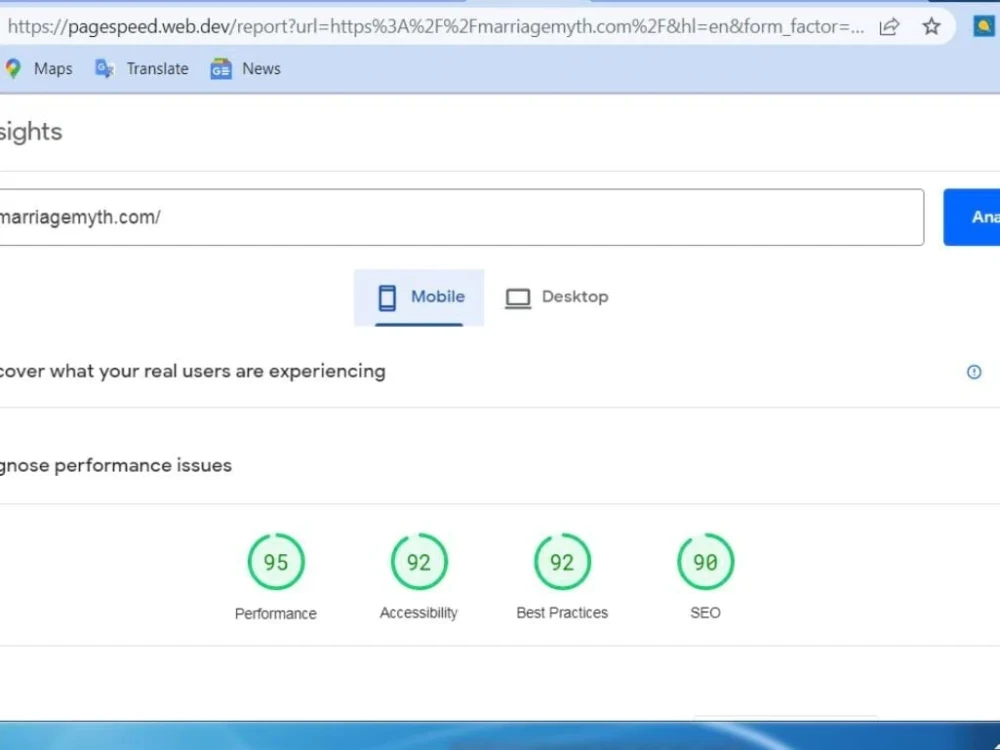Image resolution: width=1000 pixels, height=750 pixels.
Task: Open the Translate bookmark
Action: [x=142, y=69]
